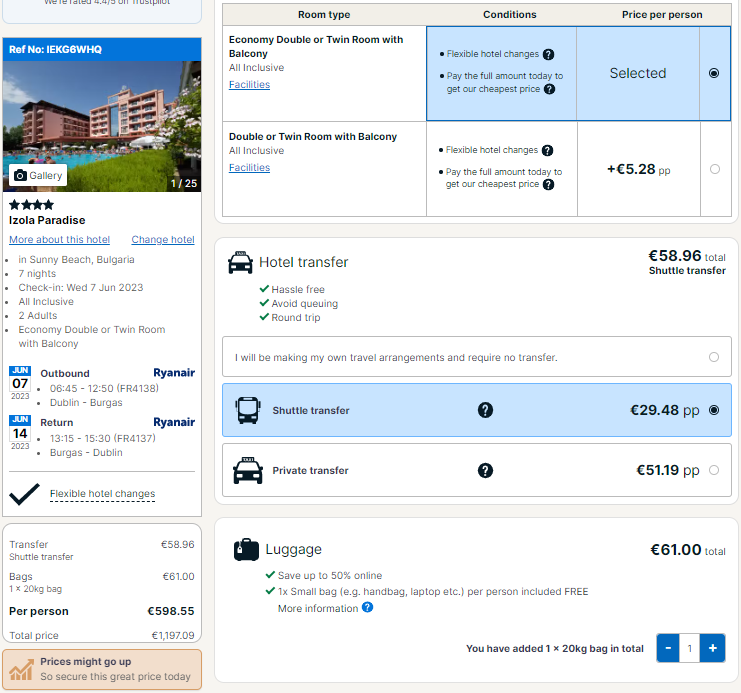Click the Price per person column header
The image size is (741, 693).
click(662, 15)
